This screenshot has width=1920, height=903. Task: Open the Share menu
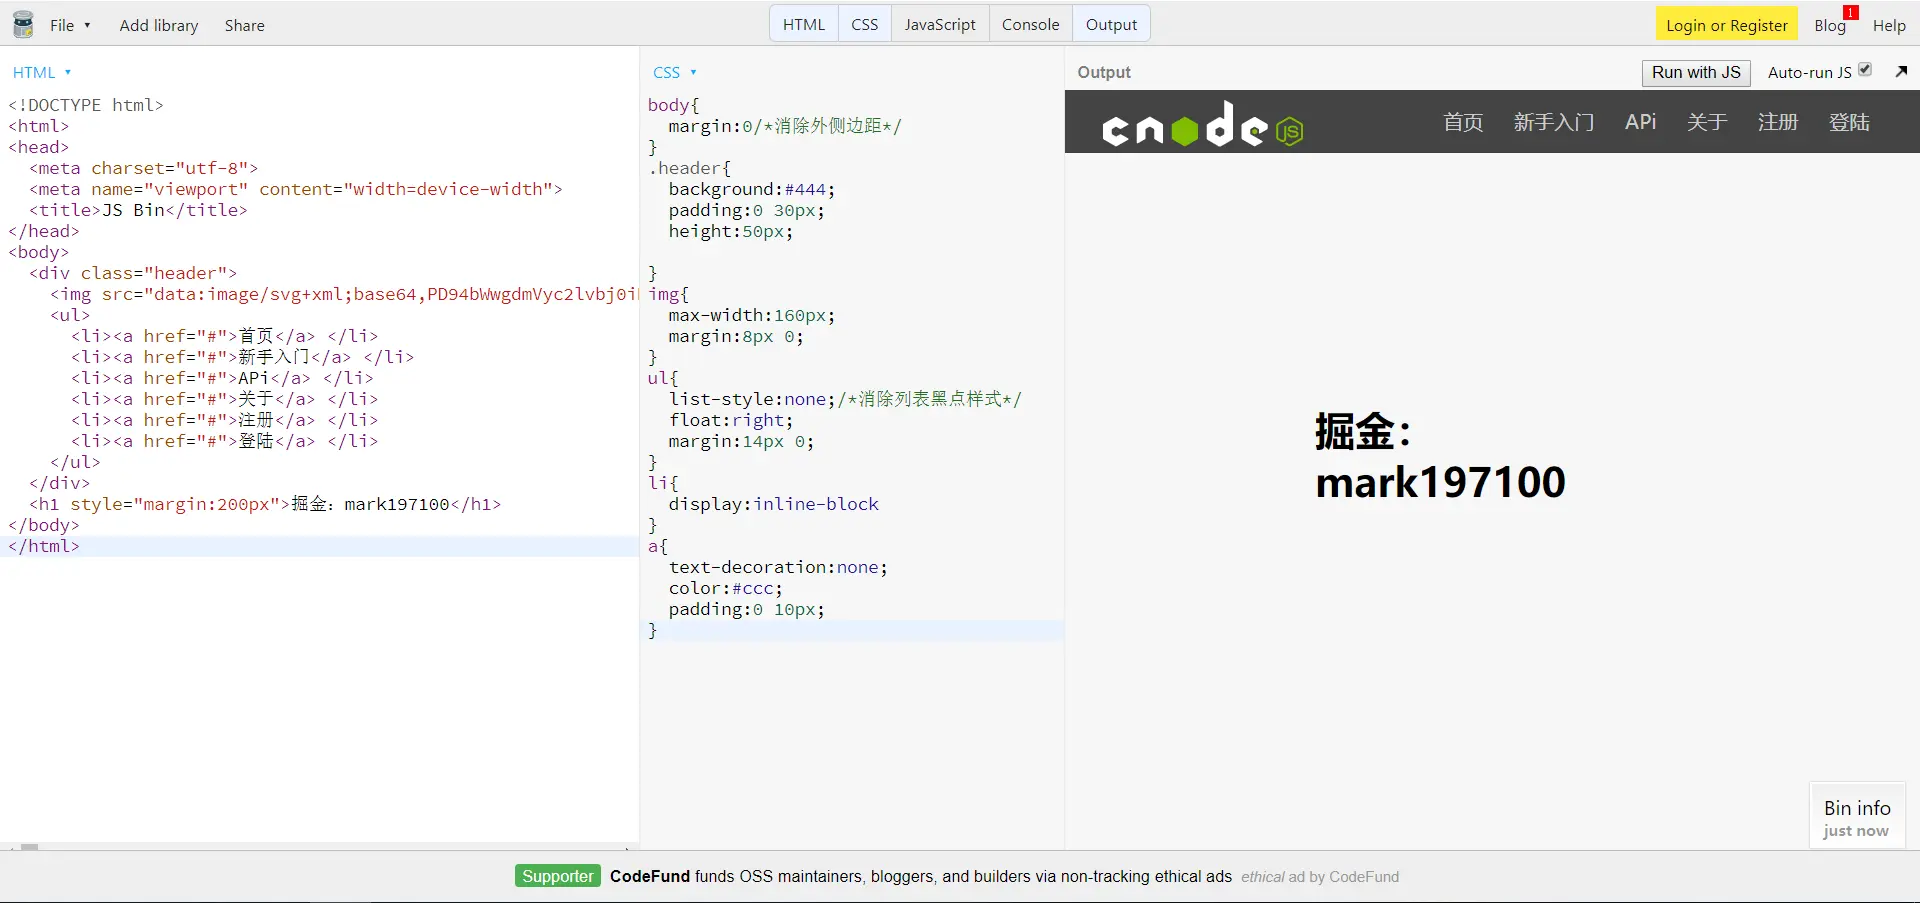pyautogui.click(x=244, y=25)
